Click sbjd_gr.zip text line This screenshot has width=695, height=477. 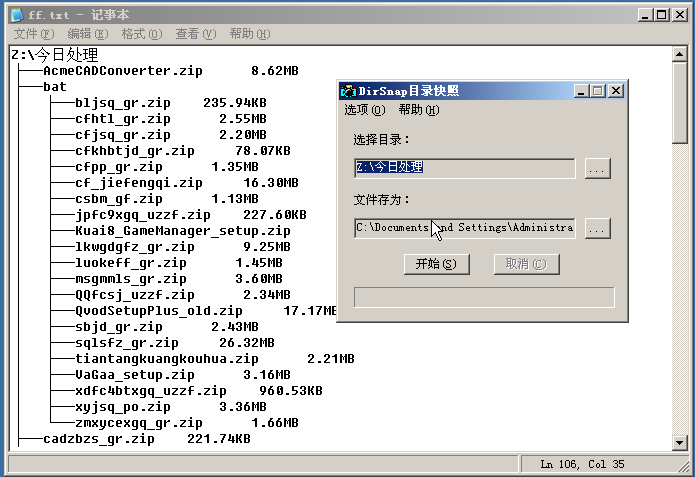pos(167,327)
